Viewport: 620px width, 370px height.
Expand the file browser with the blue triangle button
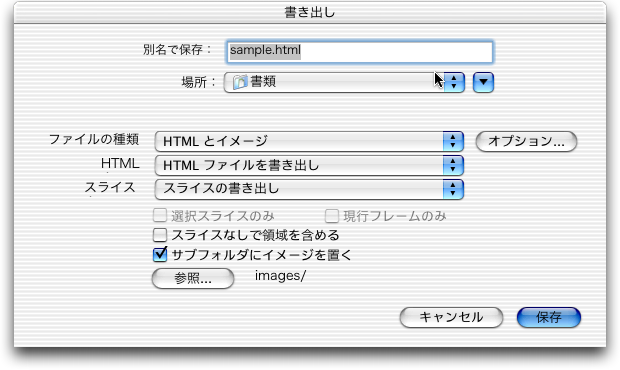483,82
